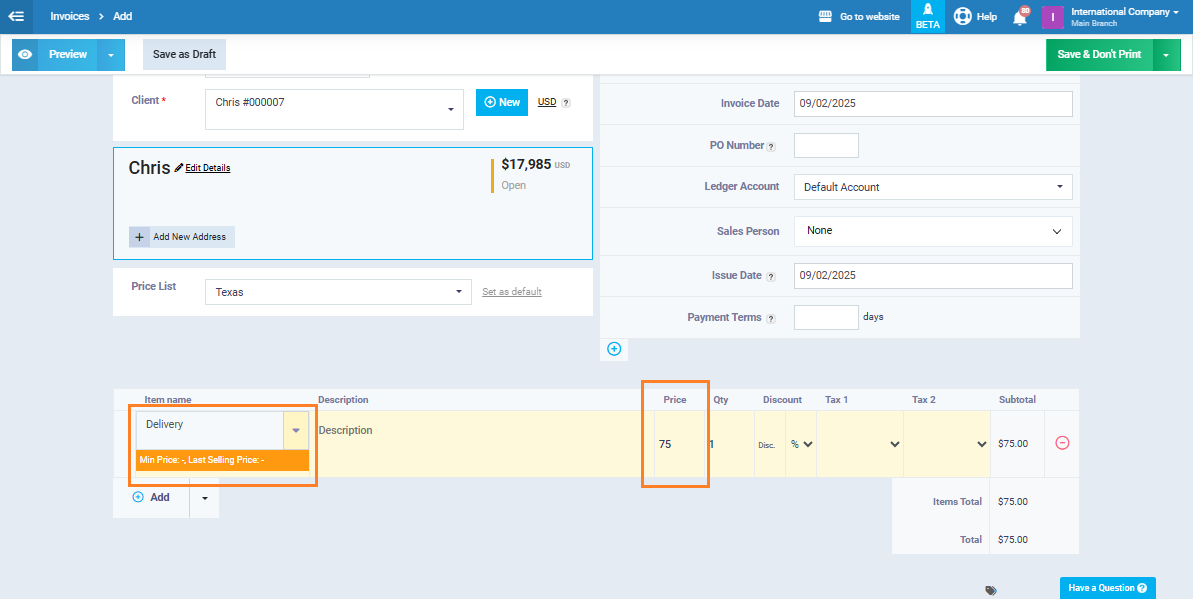Screen dimensions: 1193x599
Task: Click Add New Address button
Action: 182,237
